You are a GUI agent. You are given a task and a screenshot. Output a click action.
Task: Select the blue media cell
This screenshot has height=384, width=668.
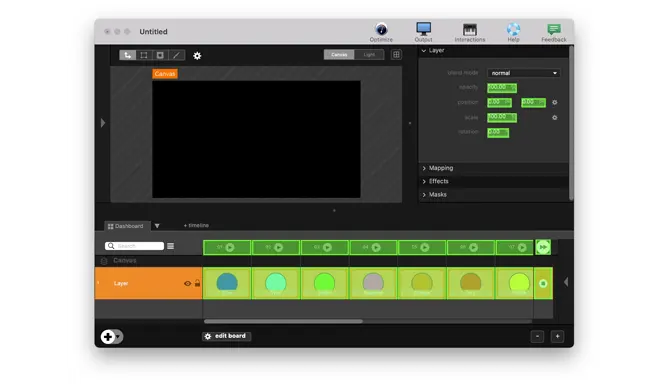[x=227, y=283]
